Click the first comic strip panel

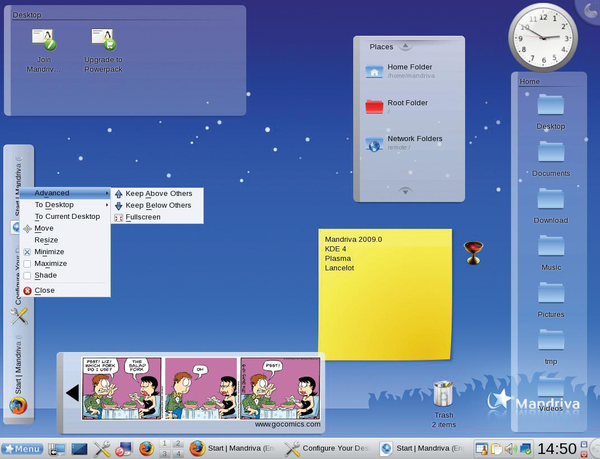coord(122,388)
